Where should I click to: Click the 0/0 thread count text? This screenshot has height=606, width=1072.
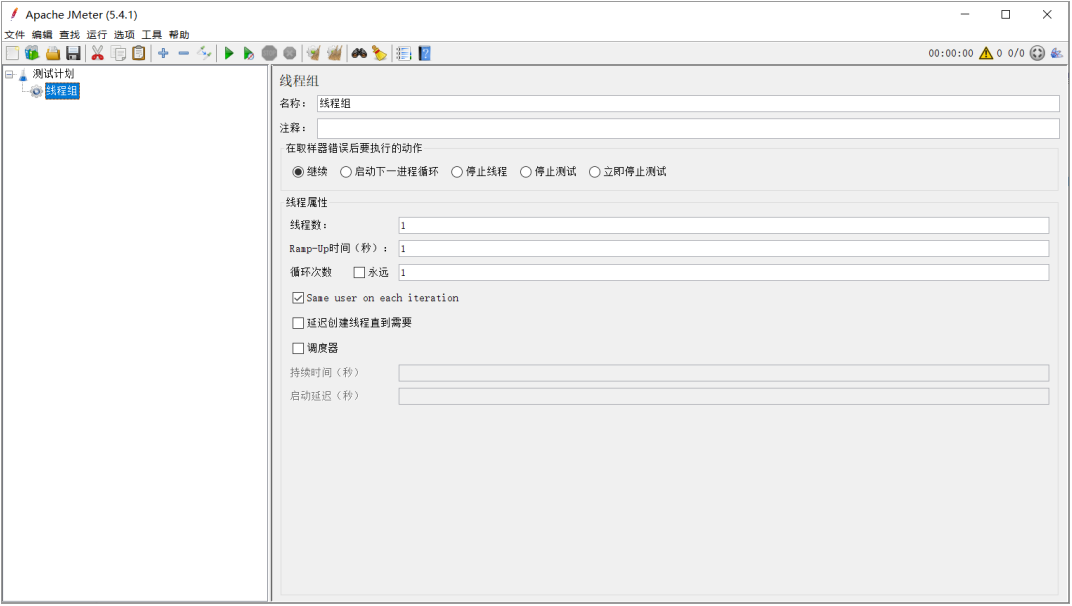click(1016, 53)
